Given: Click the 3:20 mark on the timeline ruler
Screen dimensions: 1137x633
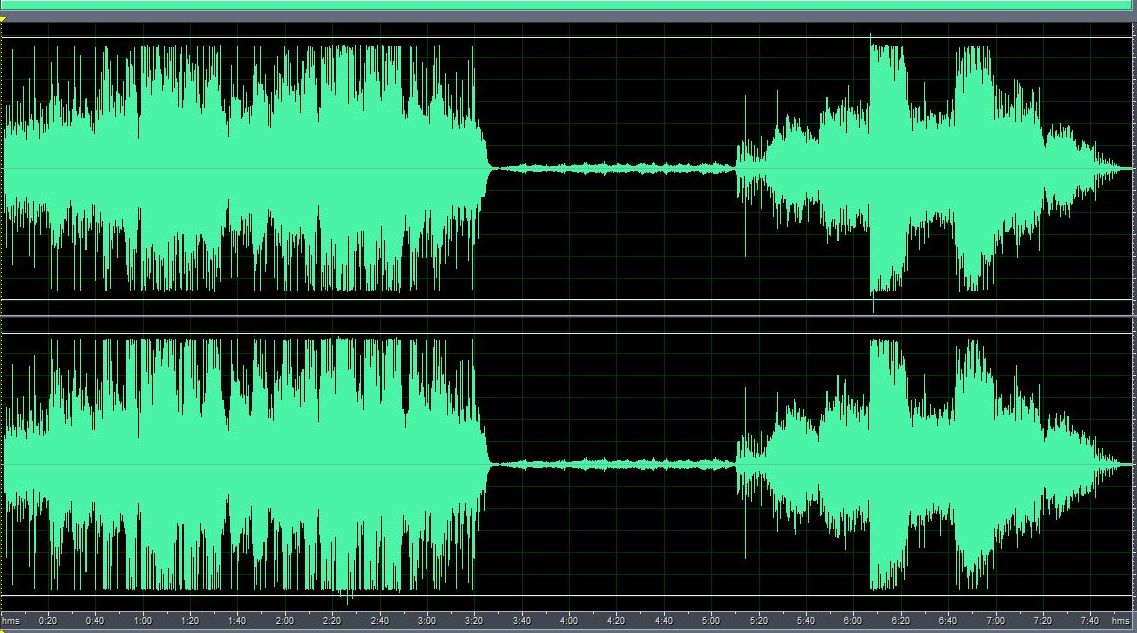Looking at the screenshot, I should pos(475,619).
